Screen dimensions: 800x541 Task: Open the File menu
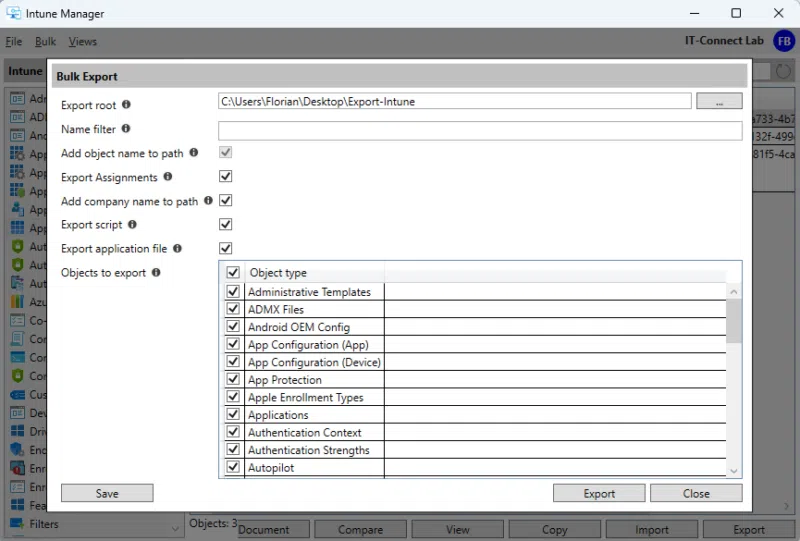click(x=14, y=42)
